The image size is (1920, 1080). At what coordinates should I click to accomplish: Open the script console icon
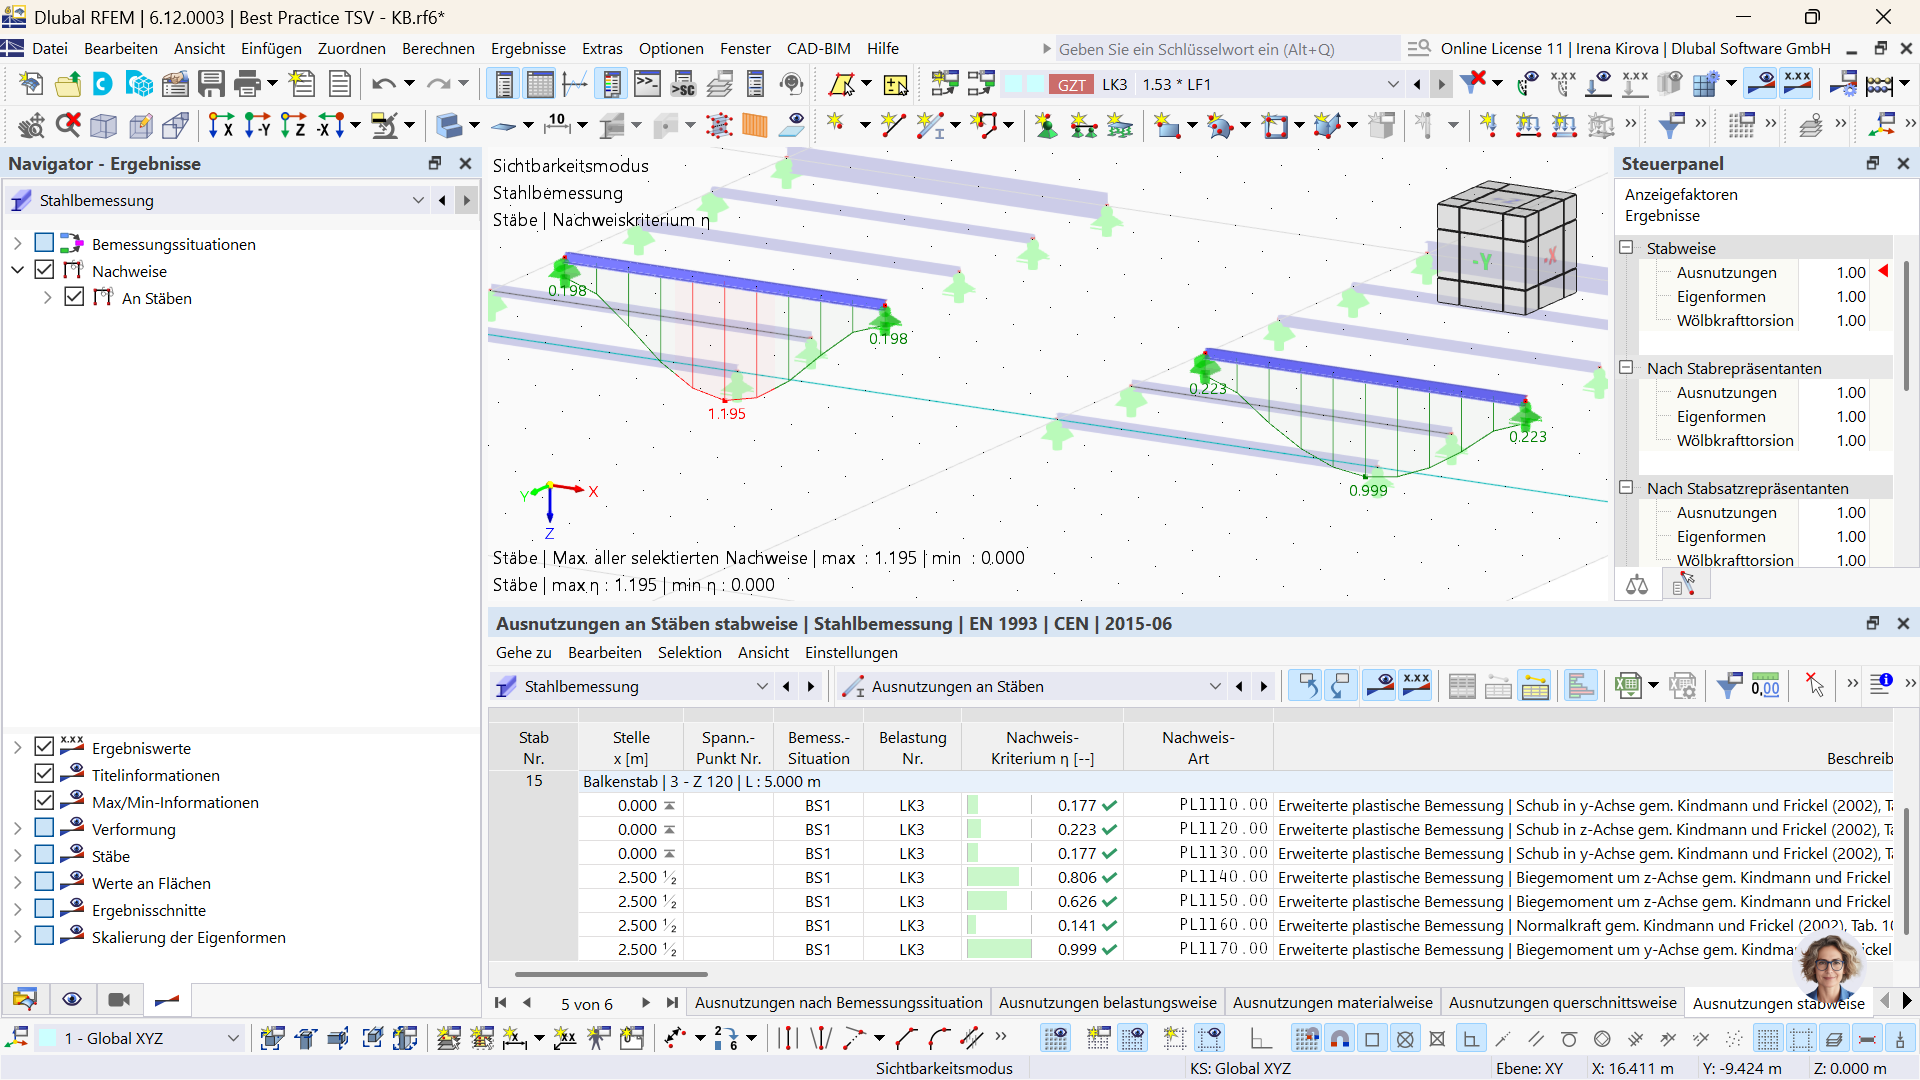coord(647,85)
